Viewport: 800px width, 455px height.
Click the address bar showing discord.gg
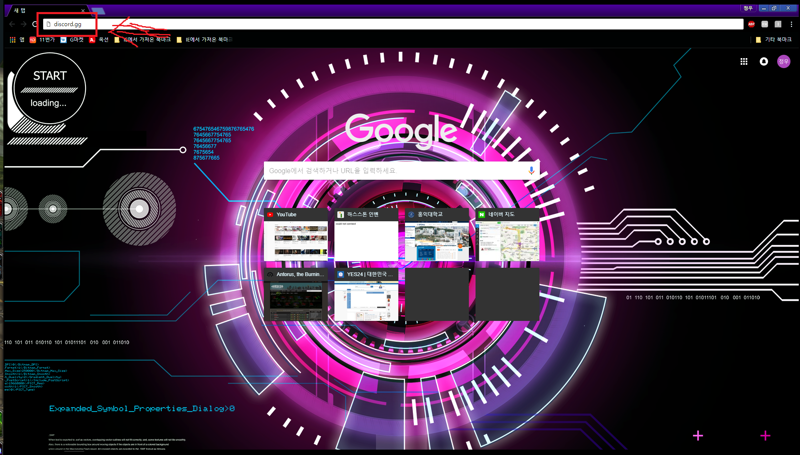(393, 24)
